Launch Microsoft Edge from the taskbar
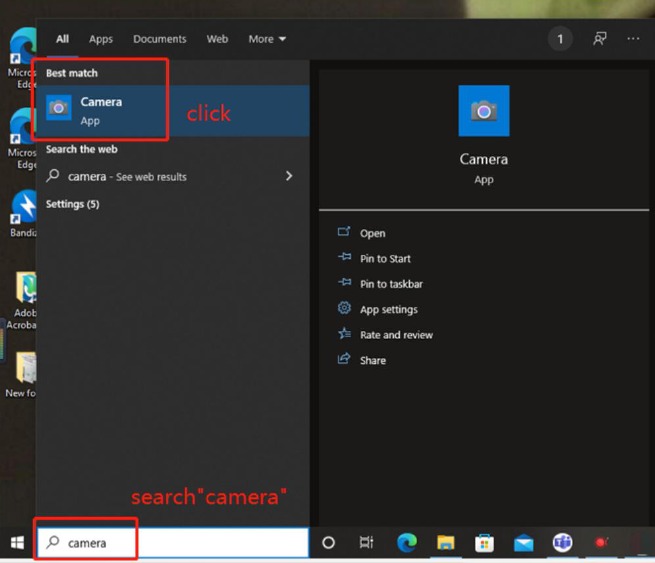 [x=406, y=542]
